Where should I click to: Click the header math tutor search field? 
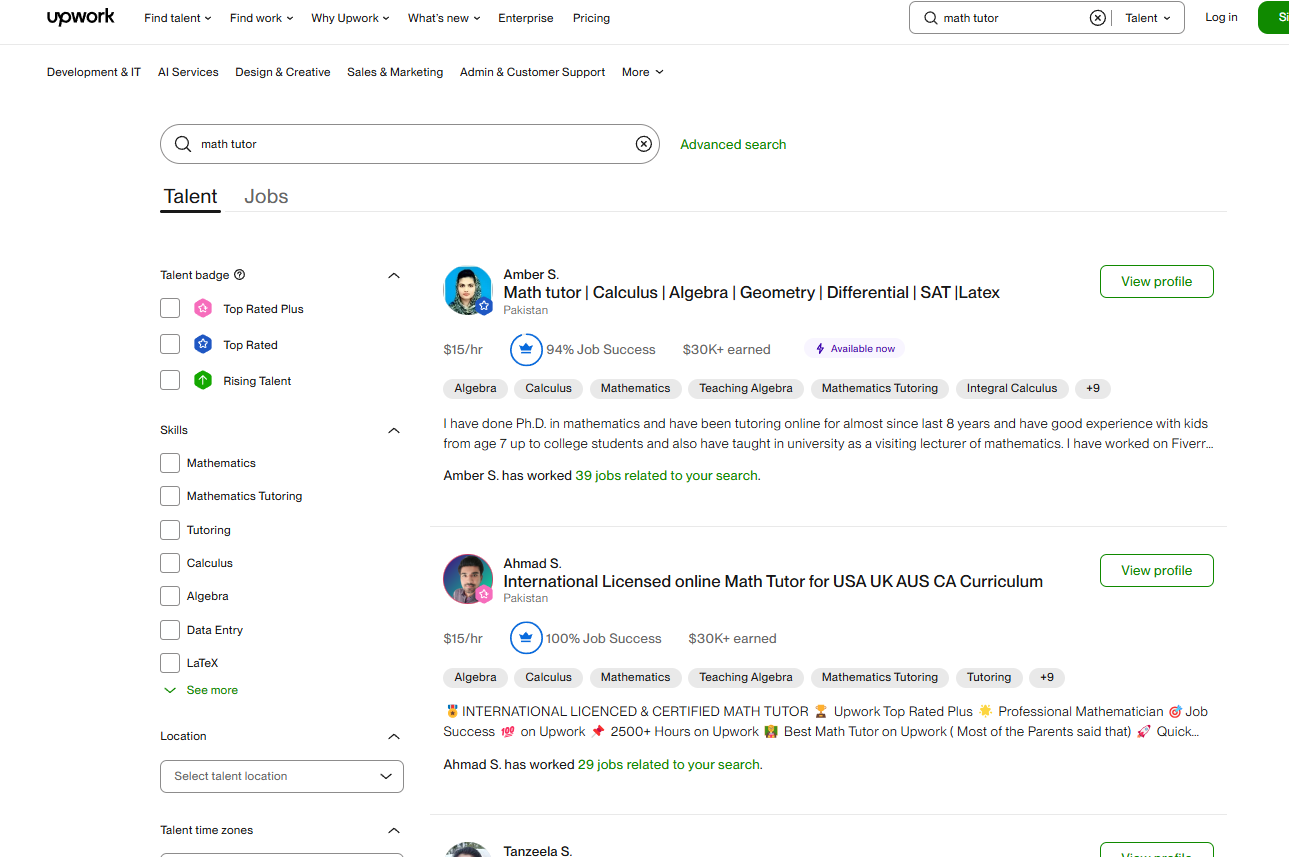(1012, 18)
